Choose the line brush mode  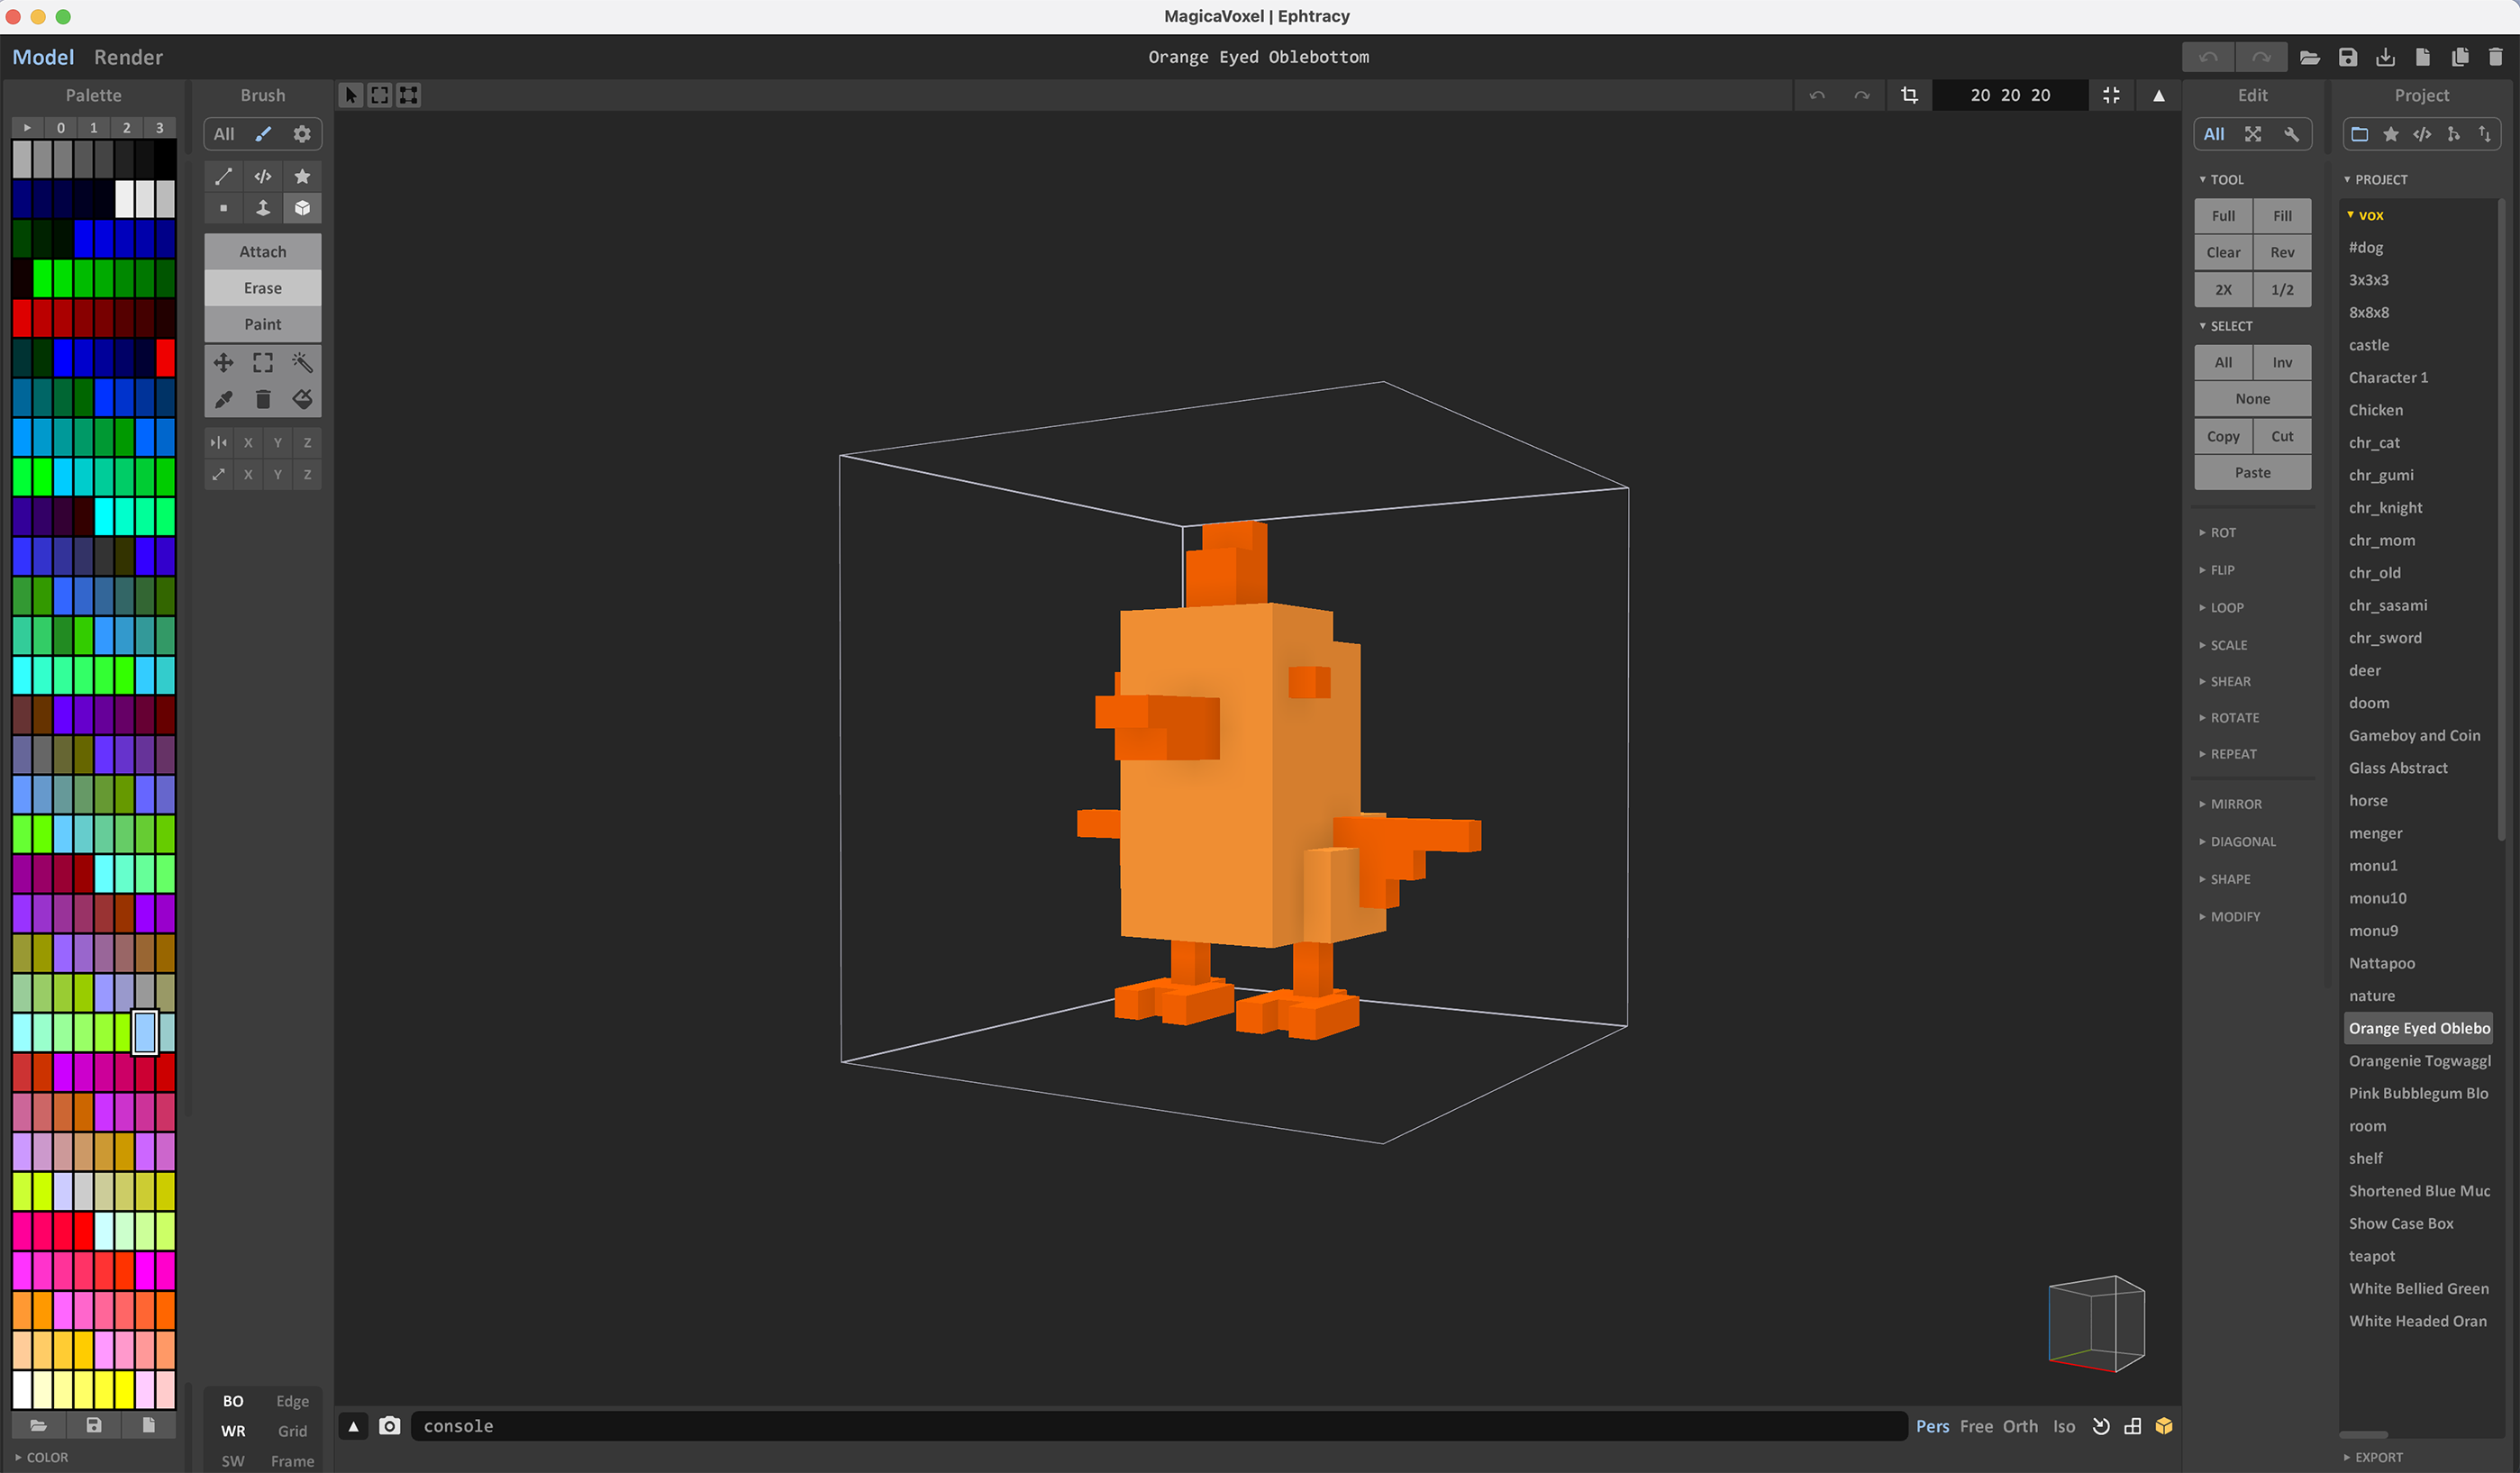click(x=223, y=176)
